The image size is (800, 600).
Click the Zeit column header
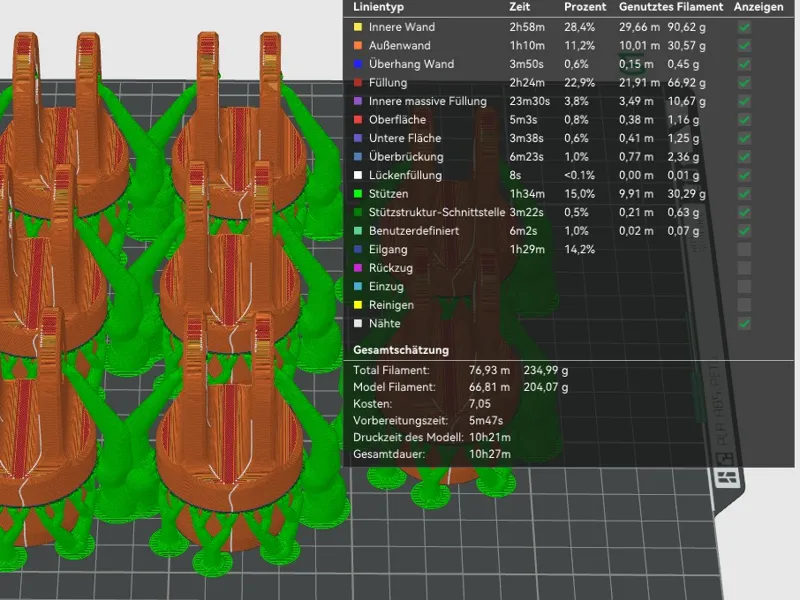tap(519, 7)
